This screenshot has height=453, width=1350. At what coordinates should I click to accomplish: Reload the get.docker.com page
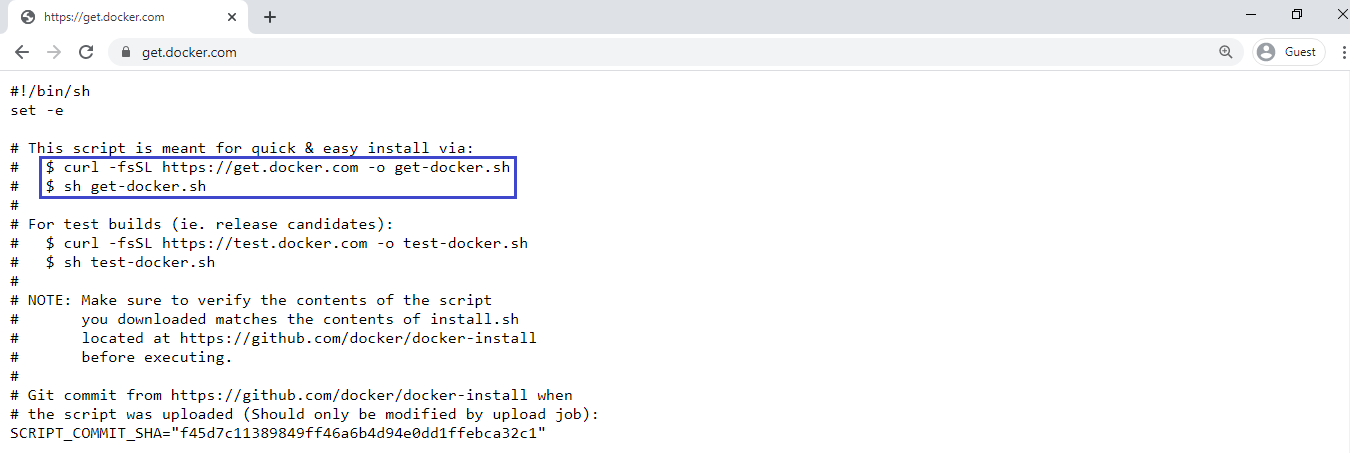point(86,52)
